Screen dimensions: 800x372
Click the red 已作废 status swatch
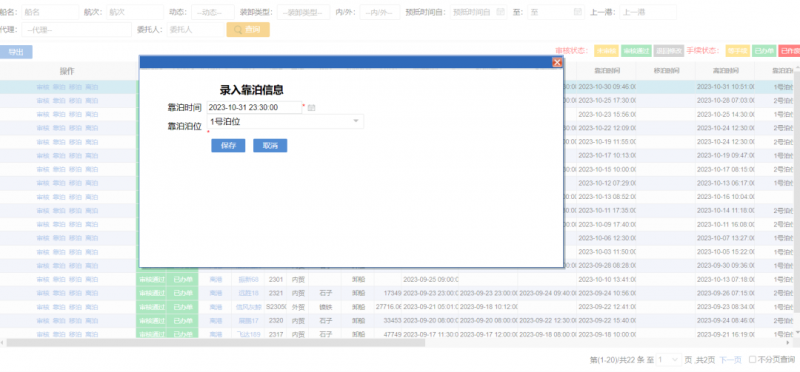pos(789,51)
